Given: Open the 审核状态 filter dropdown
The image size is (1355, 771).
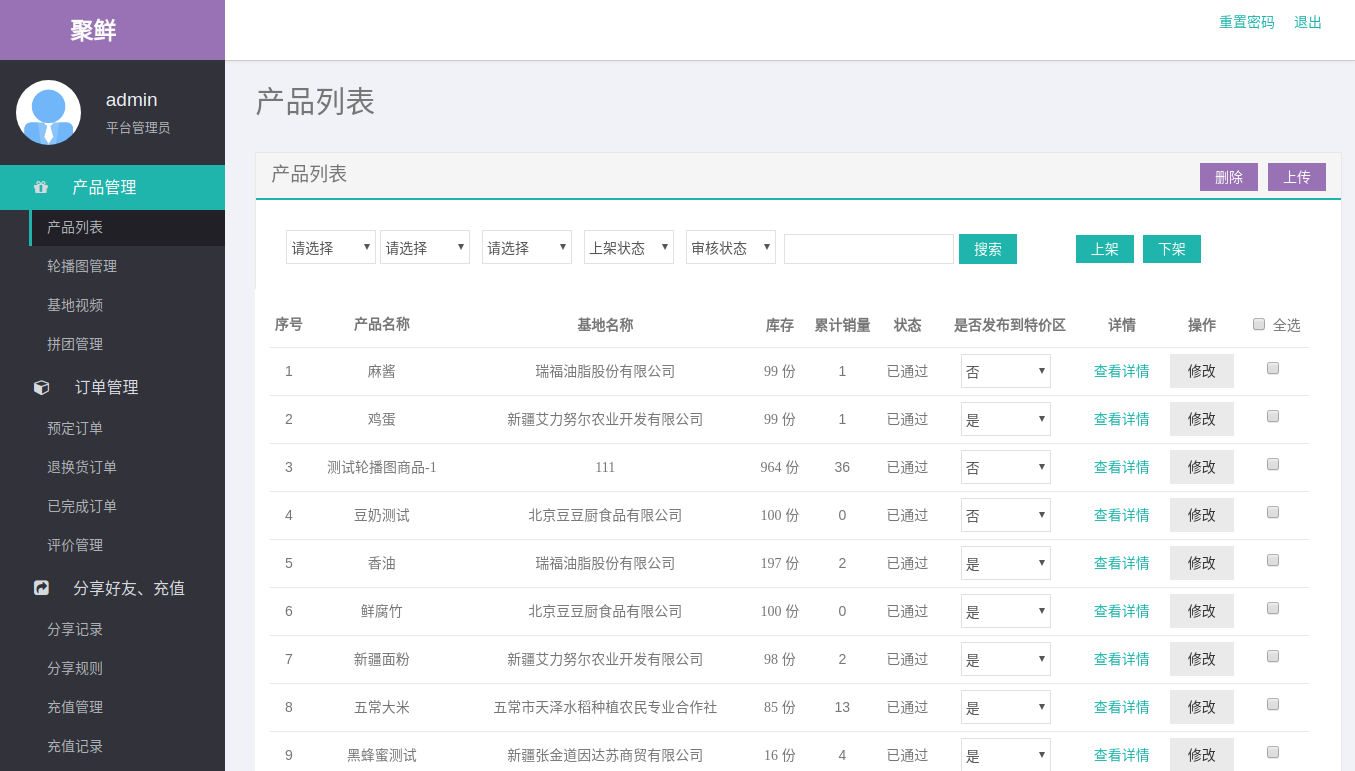Looking at the screenshot, I should pyautogui.click(x=731, y=247).
